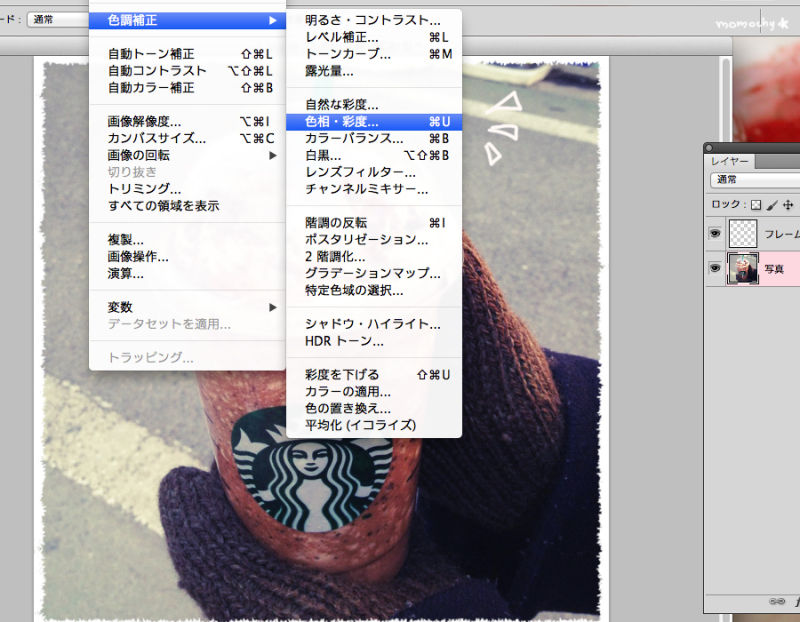Viewport: 800px width, 622px height.
Task: Open ポスタリゼーション dialog
Action: [374, 239]
